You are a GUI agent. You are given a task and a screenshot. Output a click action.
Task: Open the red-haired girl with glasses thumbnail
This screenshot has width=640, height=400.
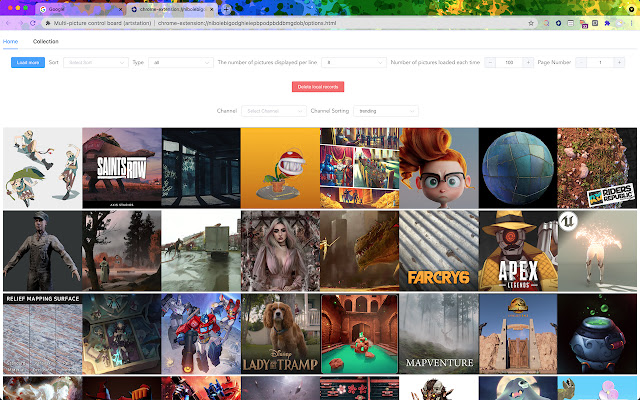click(439, 168)
